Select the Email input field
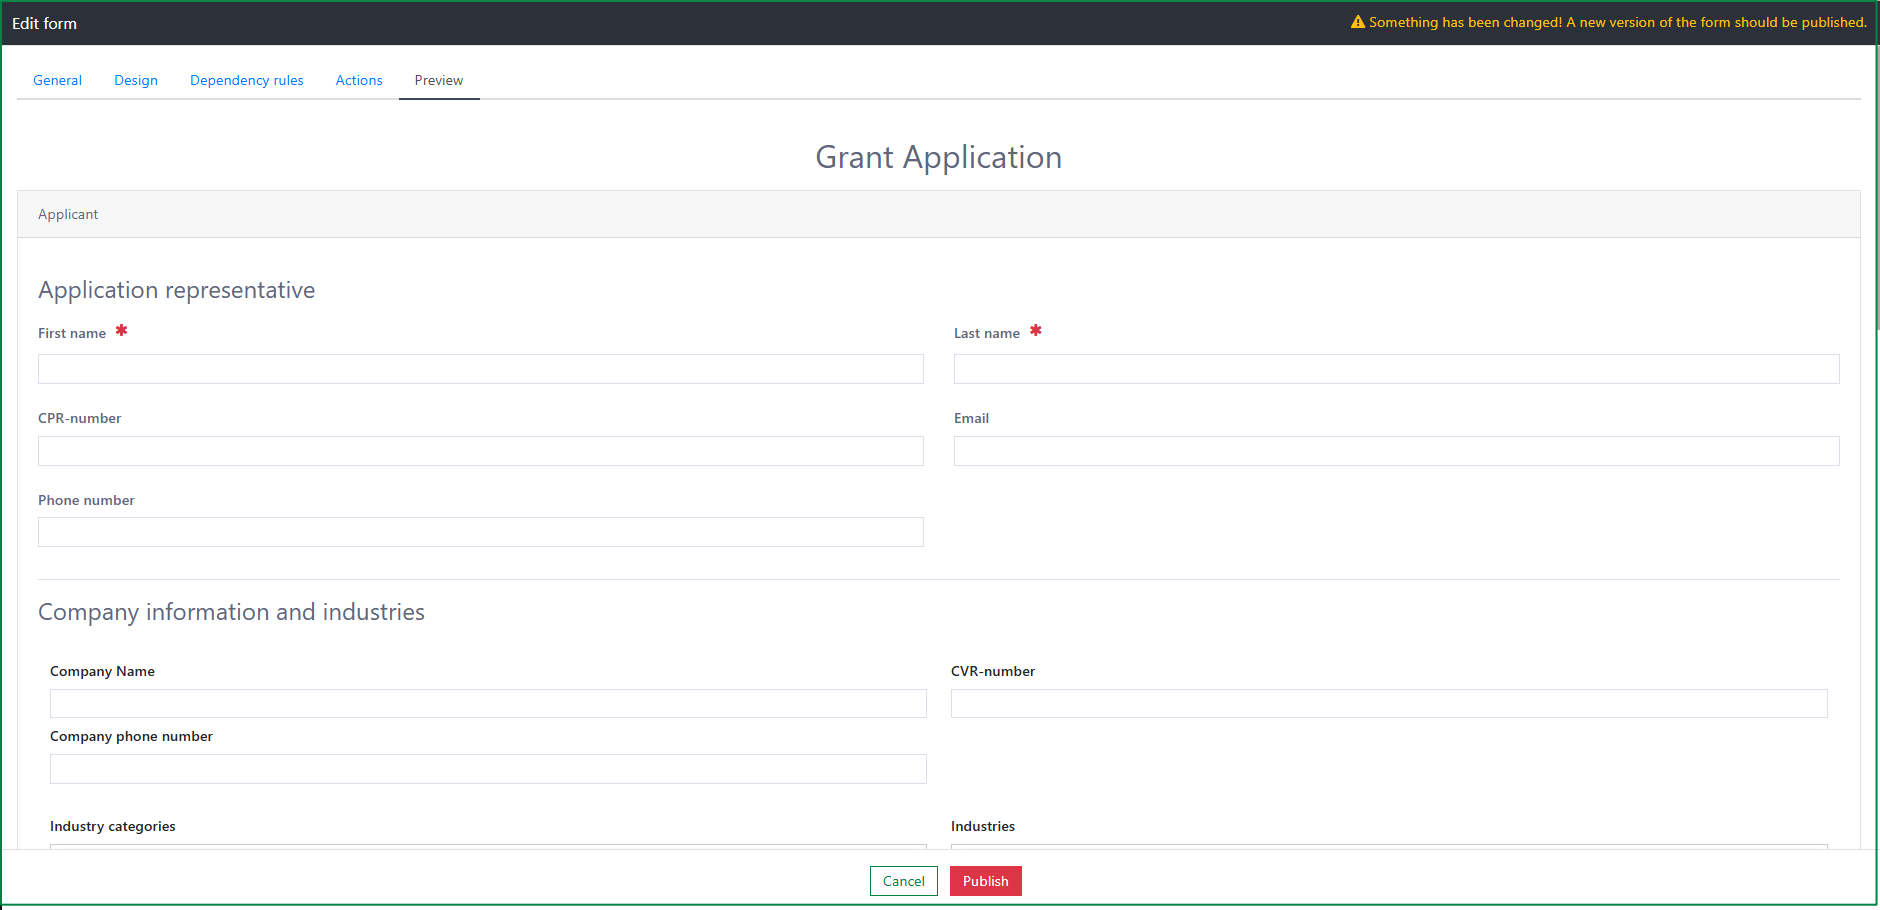 point(1396,451)
